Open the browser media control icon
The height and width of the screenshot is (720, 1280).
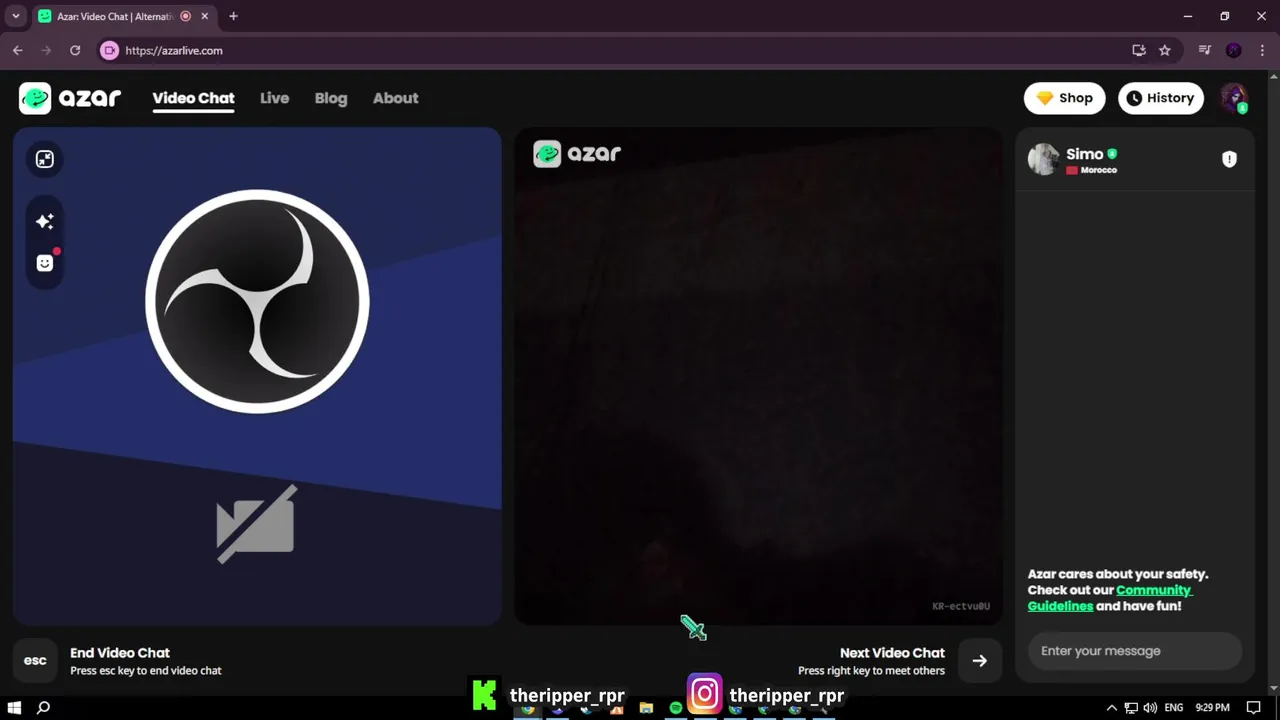tap(1205, 50)
